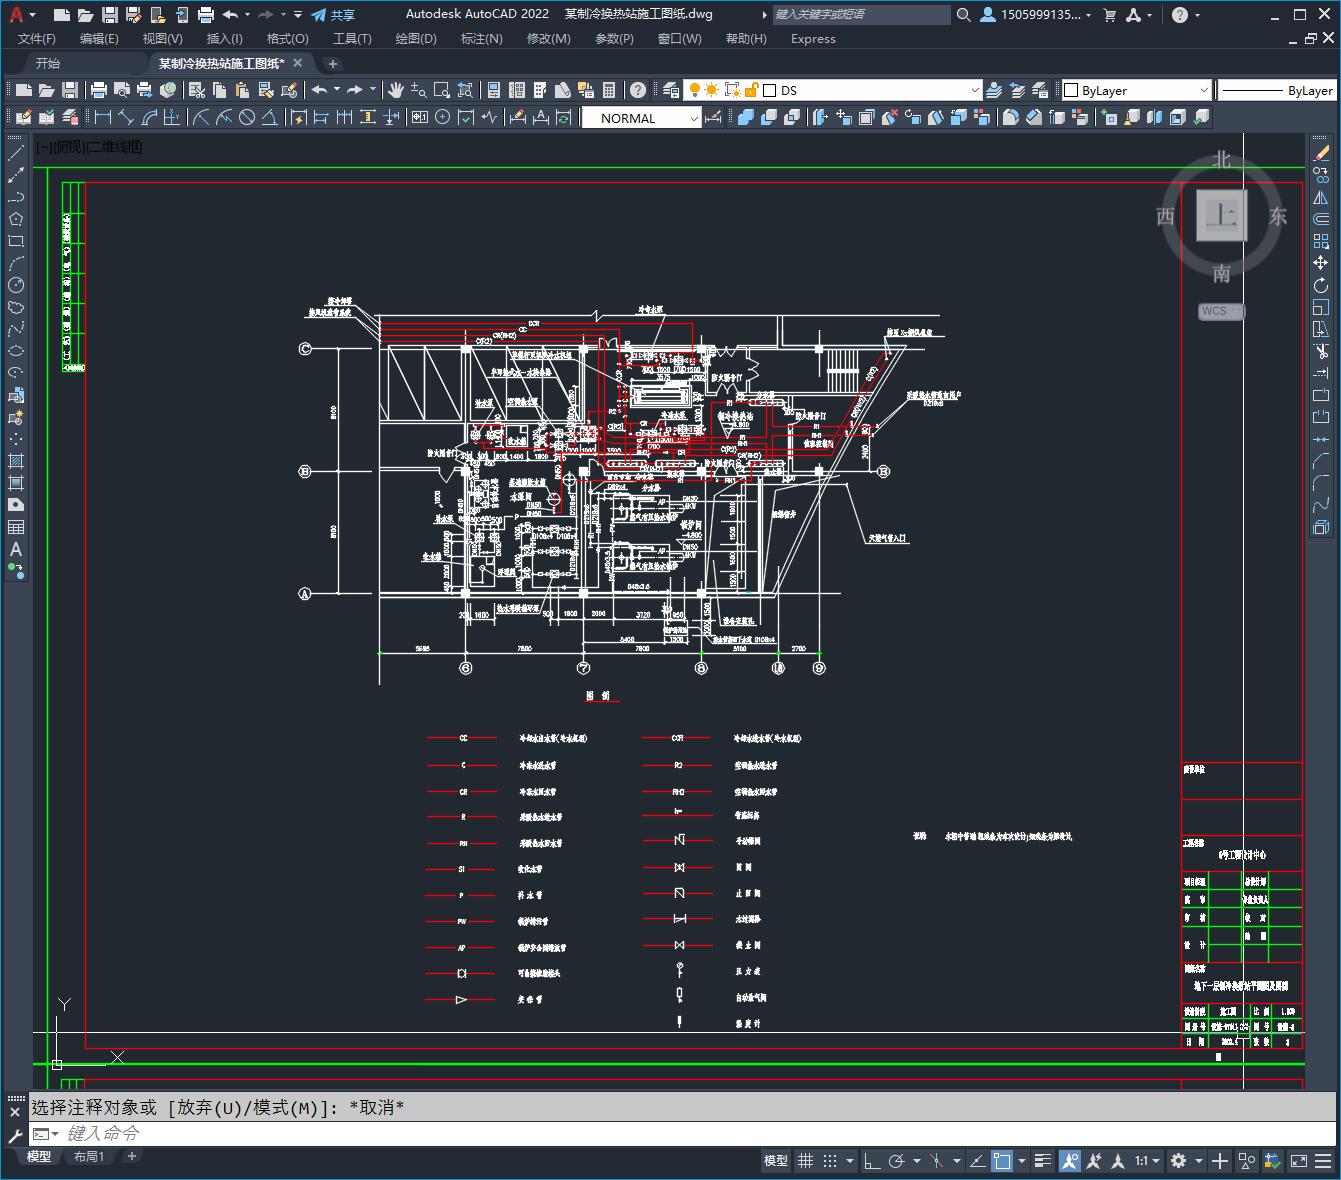Image resolution: width=1341 pixels, height=1180 pixels.
Task: Click the Plot (print) icon in standard toolbar
Action: click(99, 90)
